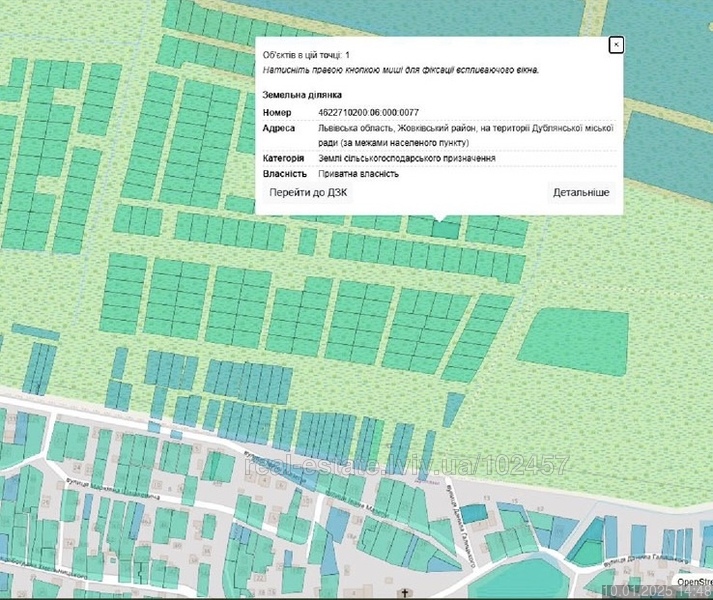Click the "Перейти до ДЗК" button

pyautogui.click(x=308, y=192)
